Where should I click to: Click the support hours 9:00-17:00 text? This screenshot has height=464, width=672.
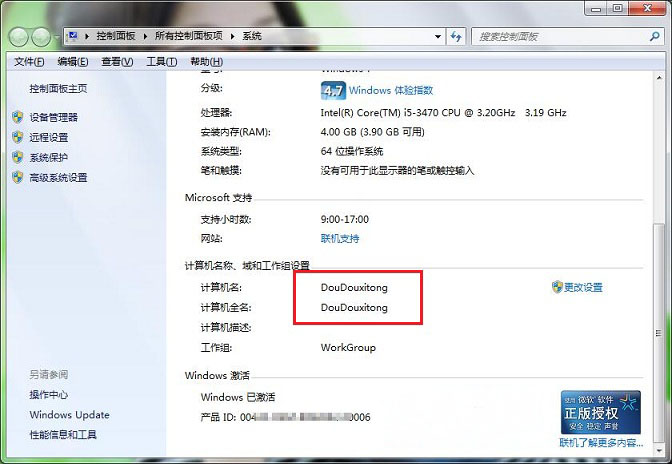(345, 219)
